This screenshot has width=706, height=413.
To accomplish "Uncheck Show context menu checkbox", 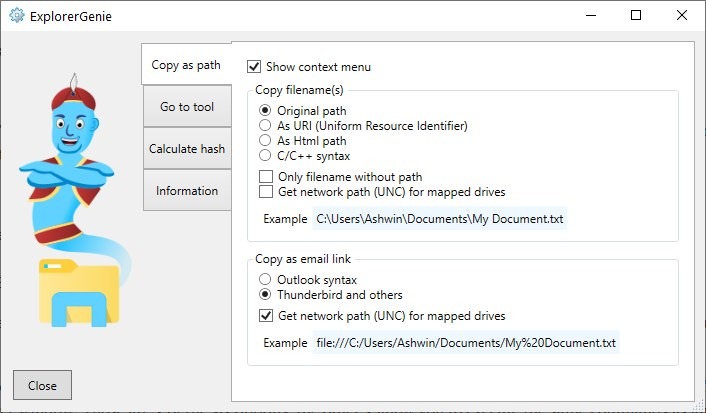I will [x=254, y=67].
